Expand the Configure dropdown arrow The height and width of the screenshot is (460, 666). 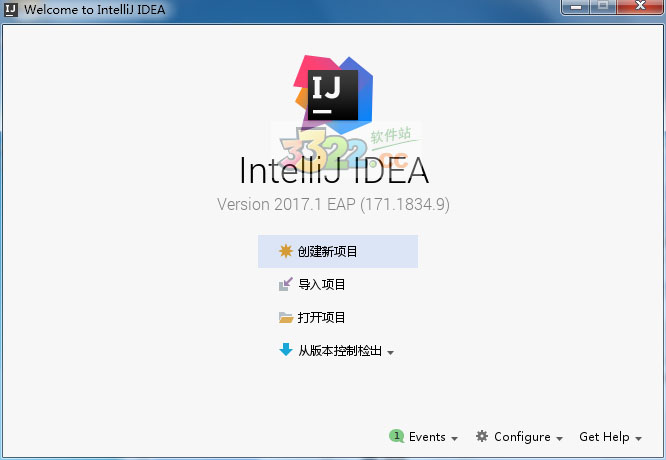(559, 438)
